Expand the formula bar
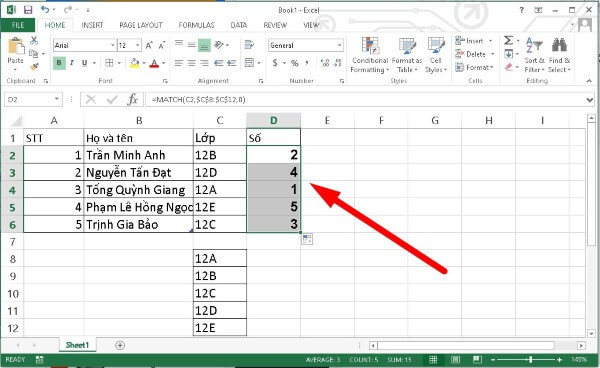The height and width of the screenshot is (368, 600). 590,100
